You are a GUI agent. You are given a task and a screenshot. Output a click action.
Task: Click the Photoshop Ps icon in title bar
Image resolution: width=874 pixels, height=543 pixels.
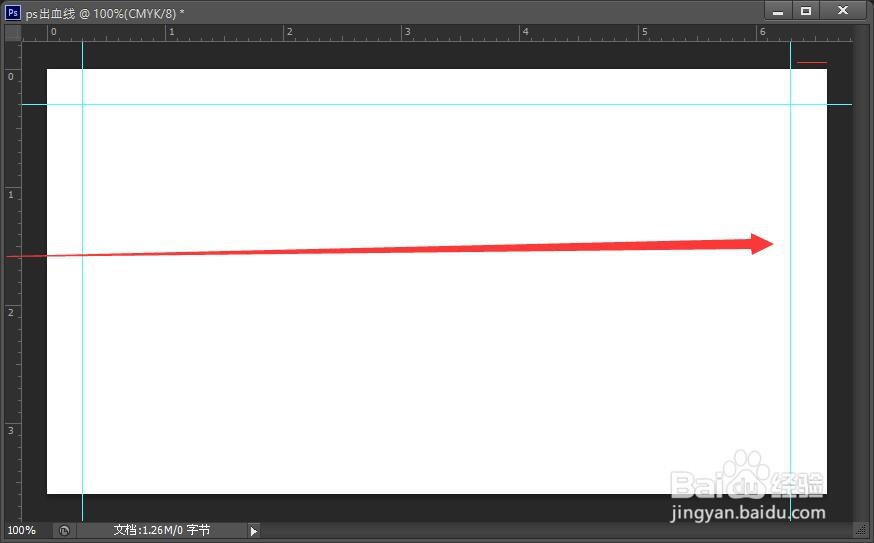(13, 12)
